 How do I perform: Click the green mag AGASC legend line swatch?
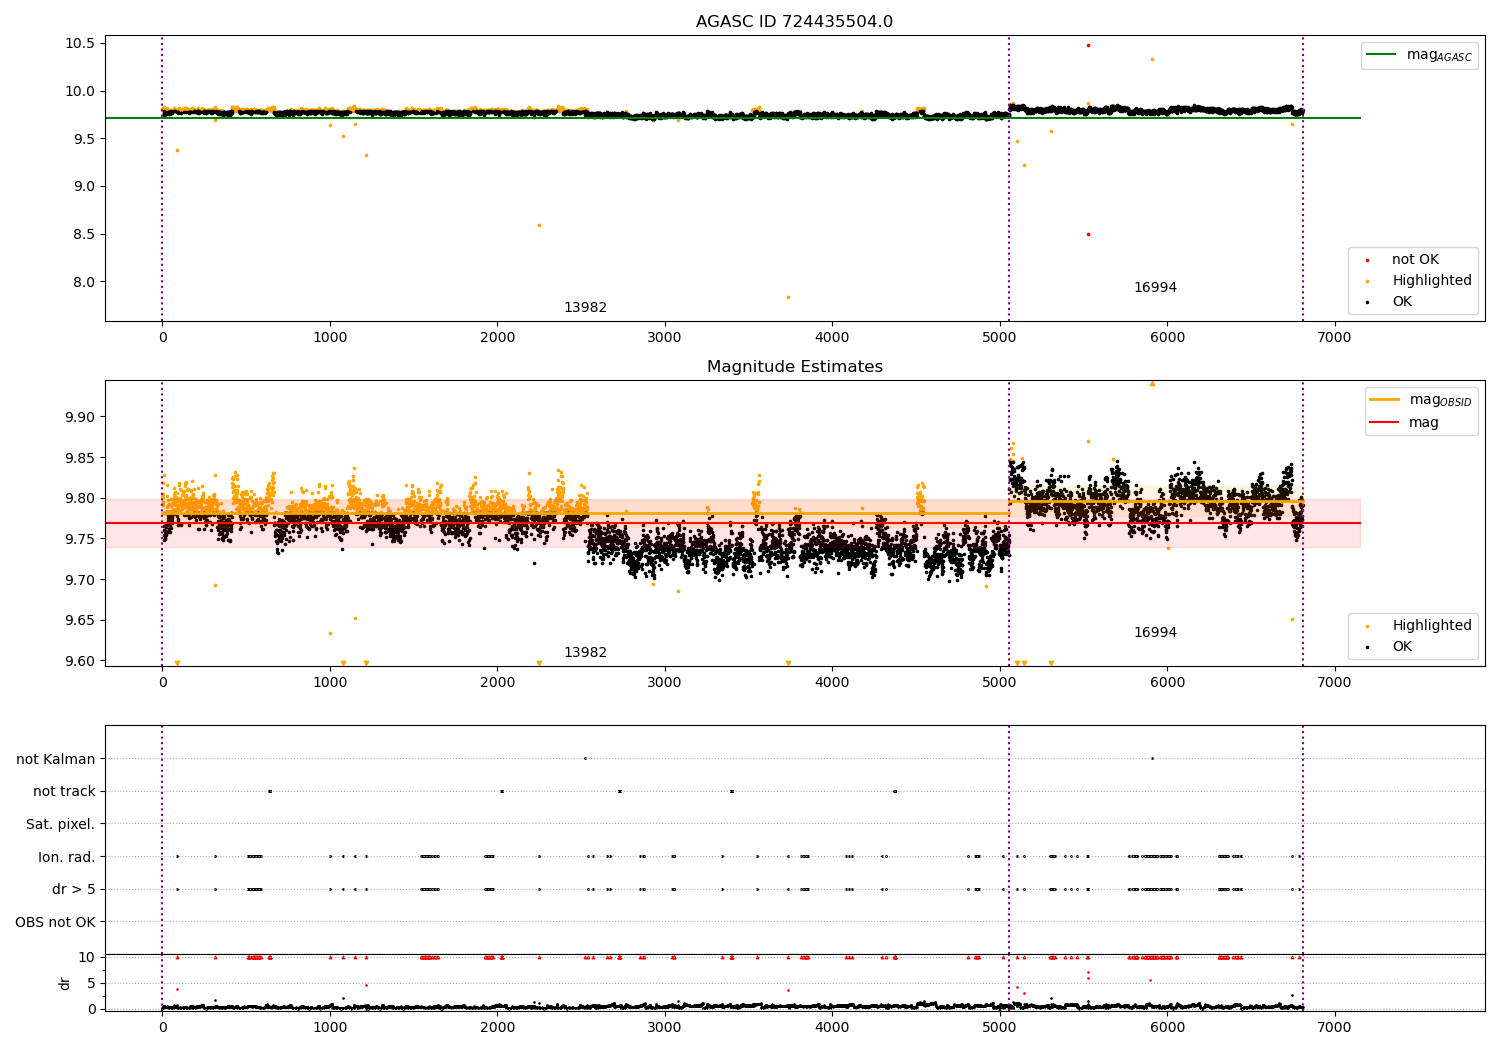[1382, 55]
